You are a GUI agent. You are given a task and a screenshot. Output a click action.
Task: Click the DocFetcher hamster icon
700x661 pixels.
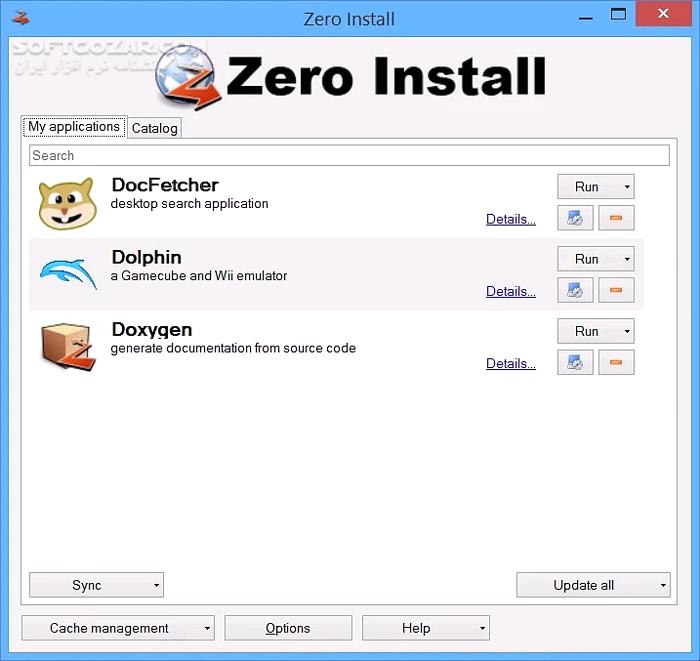[x=67, y=203]
